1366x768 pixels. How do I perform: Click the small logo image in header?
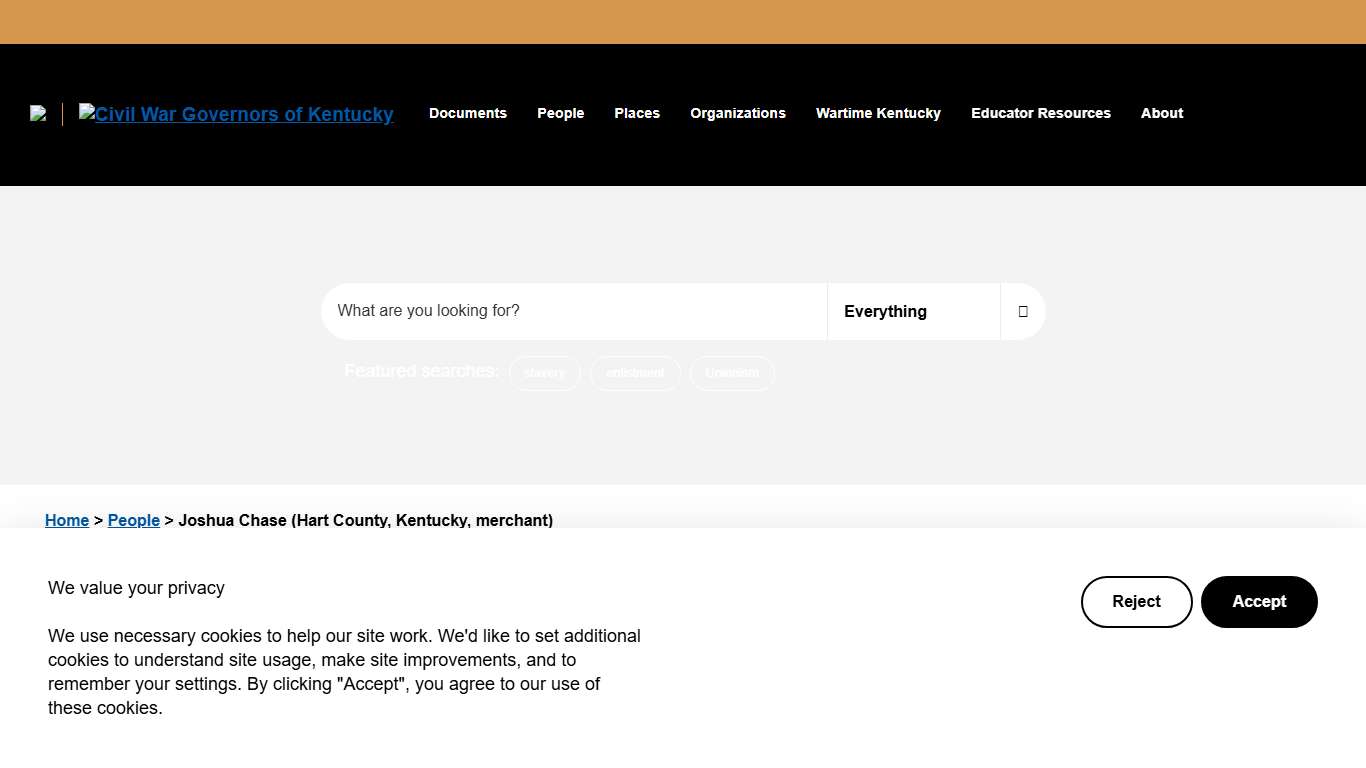38,114
